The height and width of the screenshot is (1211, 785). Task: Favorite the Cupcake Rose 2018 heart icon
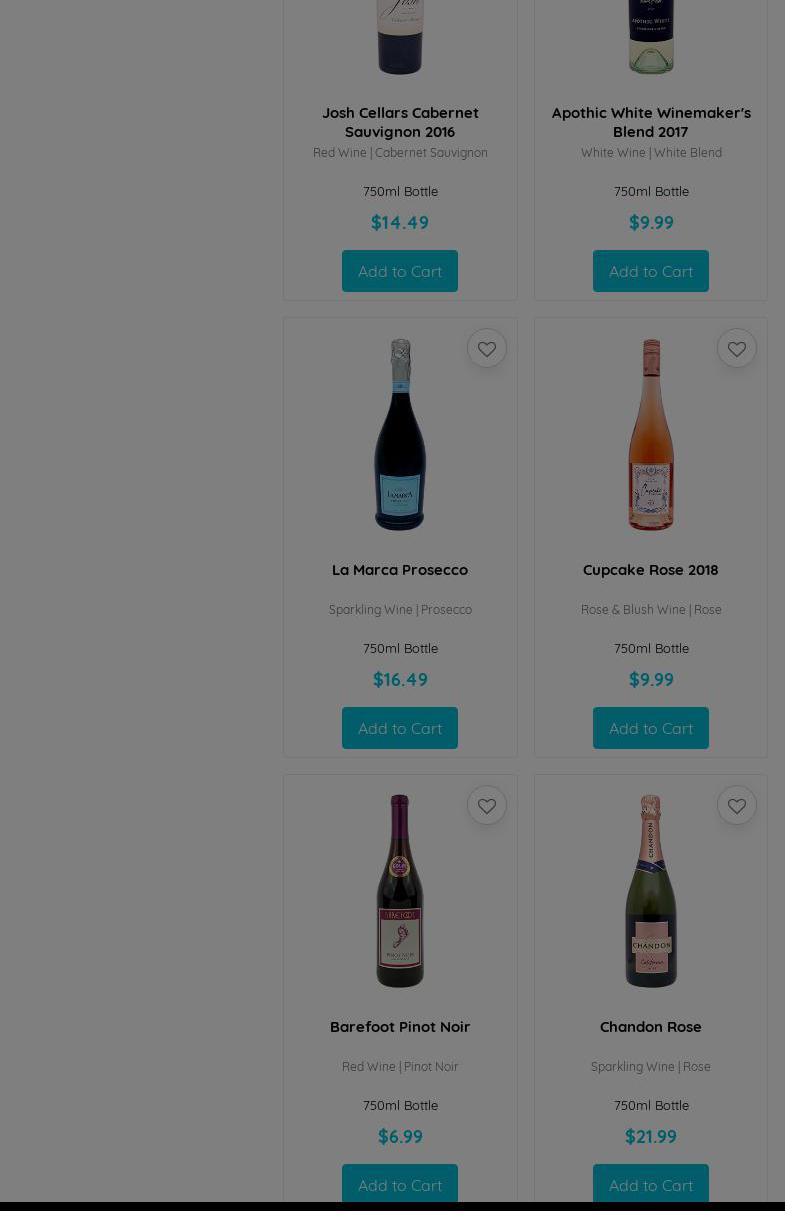(x=737, y=349)
